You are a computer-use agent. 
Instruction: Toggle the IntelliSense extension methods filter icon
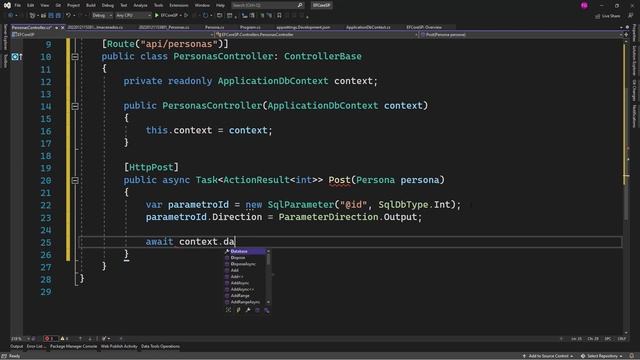267,310
